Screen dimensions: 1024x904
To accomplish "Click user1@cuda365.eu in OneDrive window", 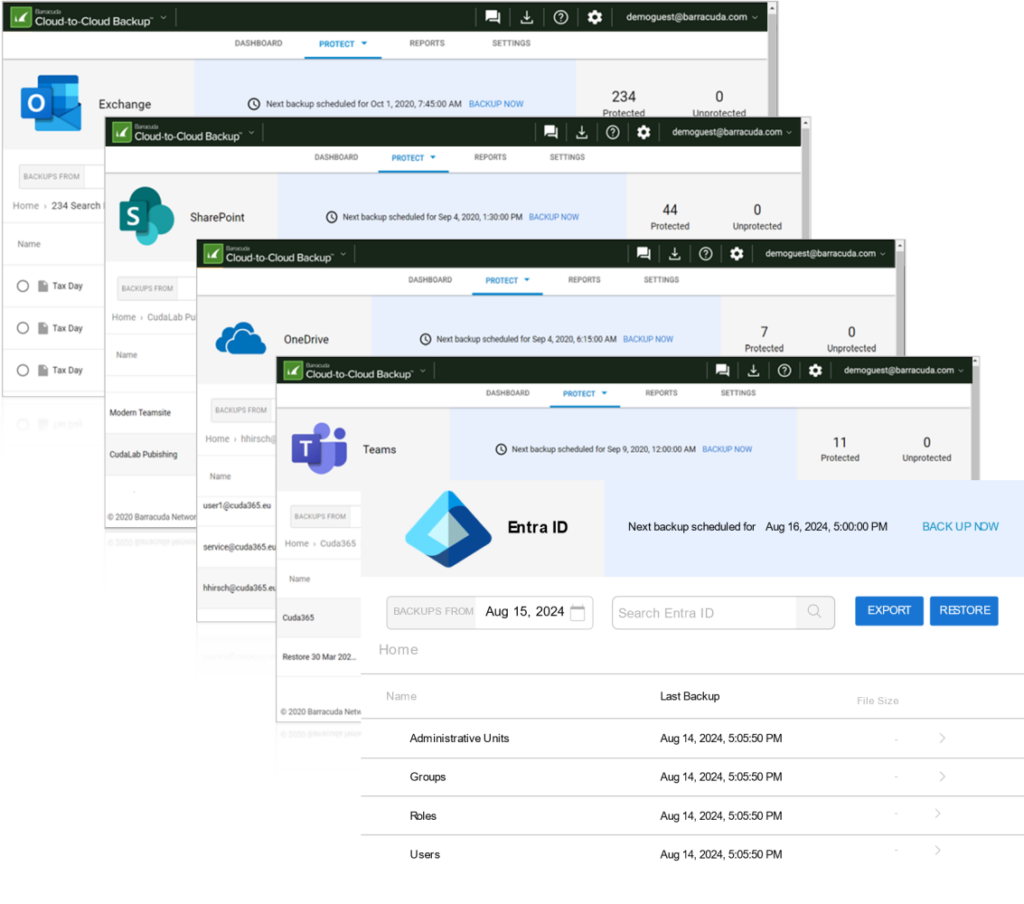I will tap(236, 506).
